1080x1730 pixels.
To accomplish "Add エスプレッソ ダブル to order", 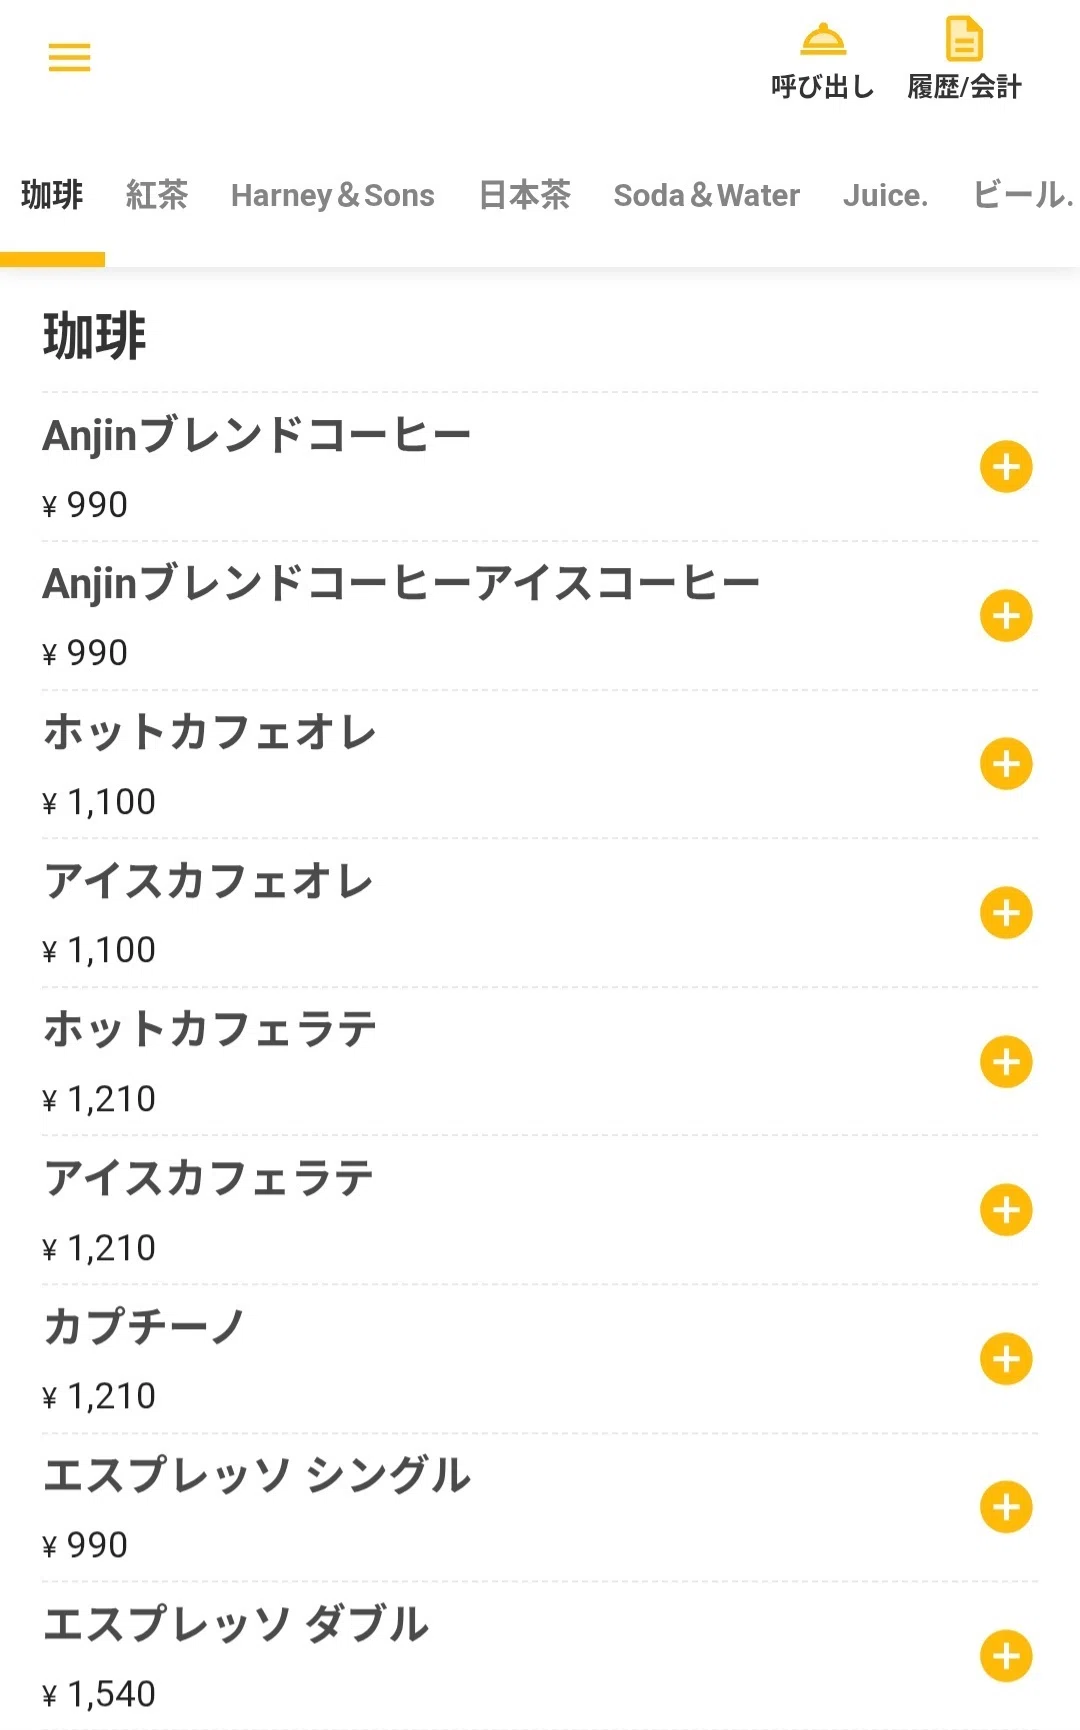I will [x=1006, y=1656].
